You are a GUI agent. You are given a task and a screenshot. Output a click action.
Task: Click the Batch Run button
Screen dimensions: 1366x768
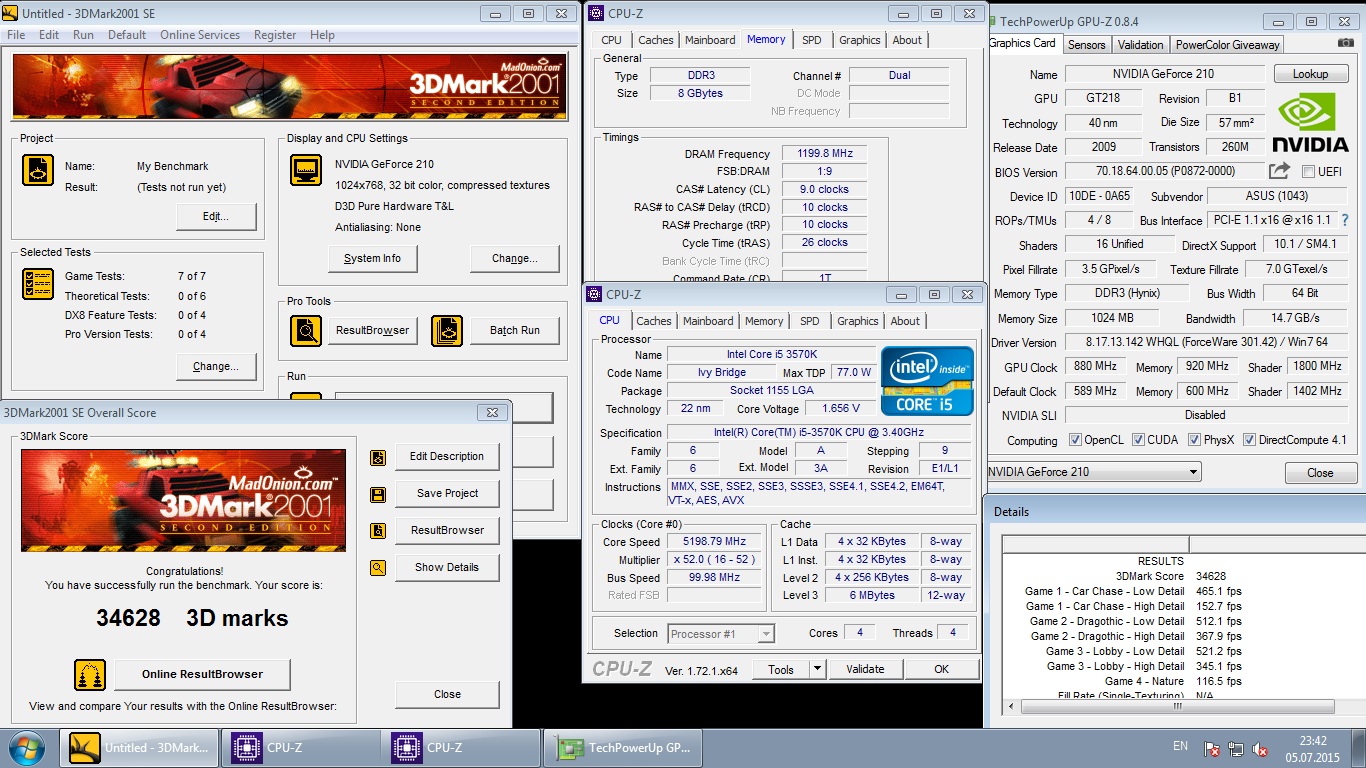click(515, 330)
